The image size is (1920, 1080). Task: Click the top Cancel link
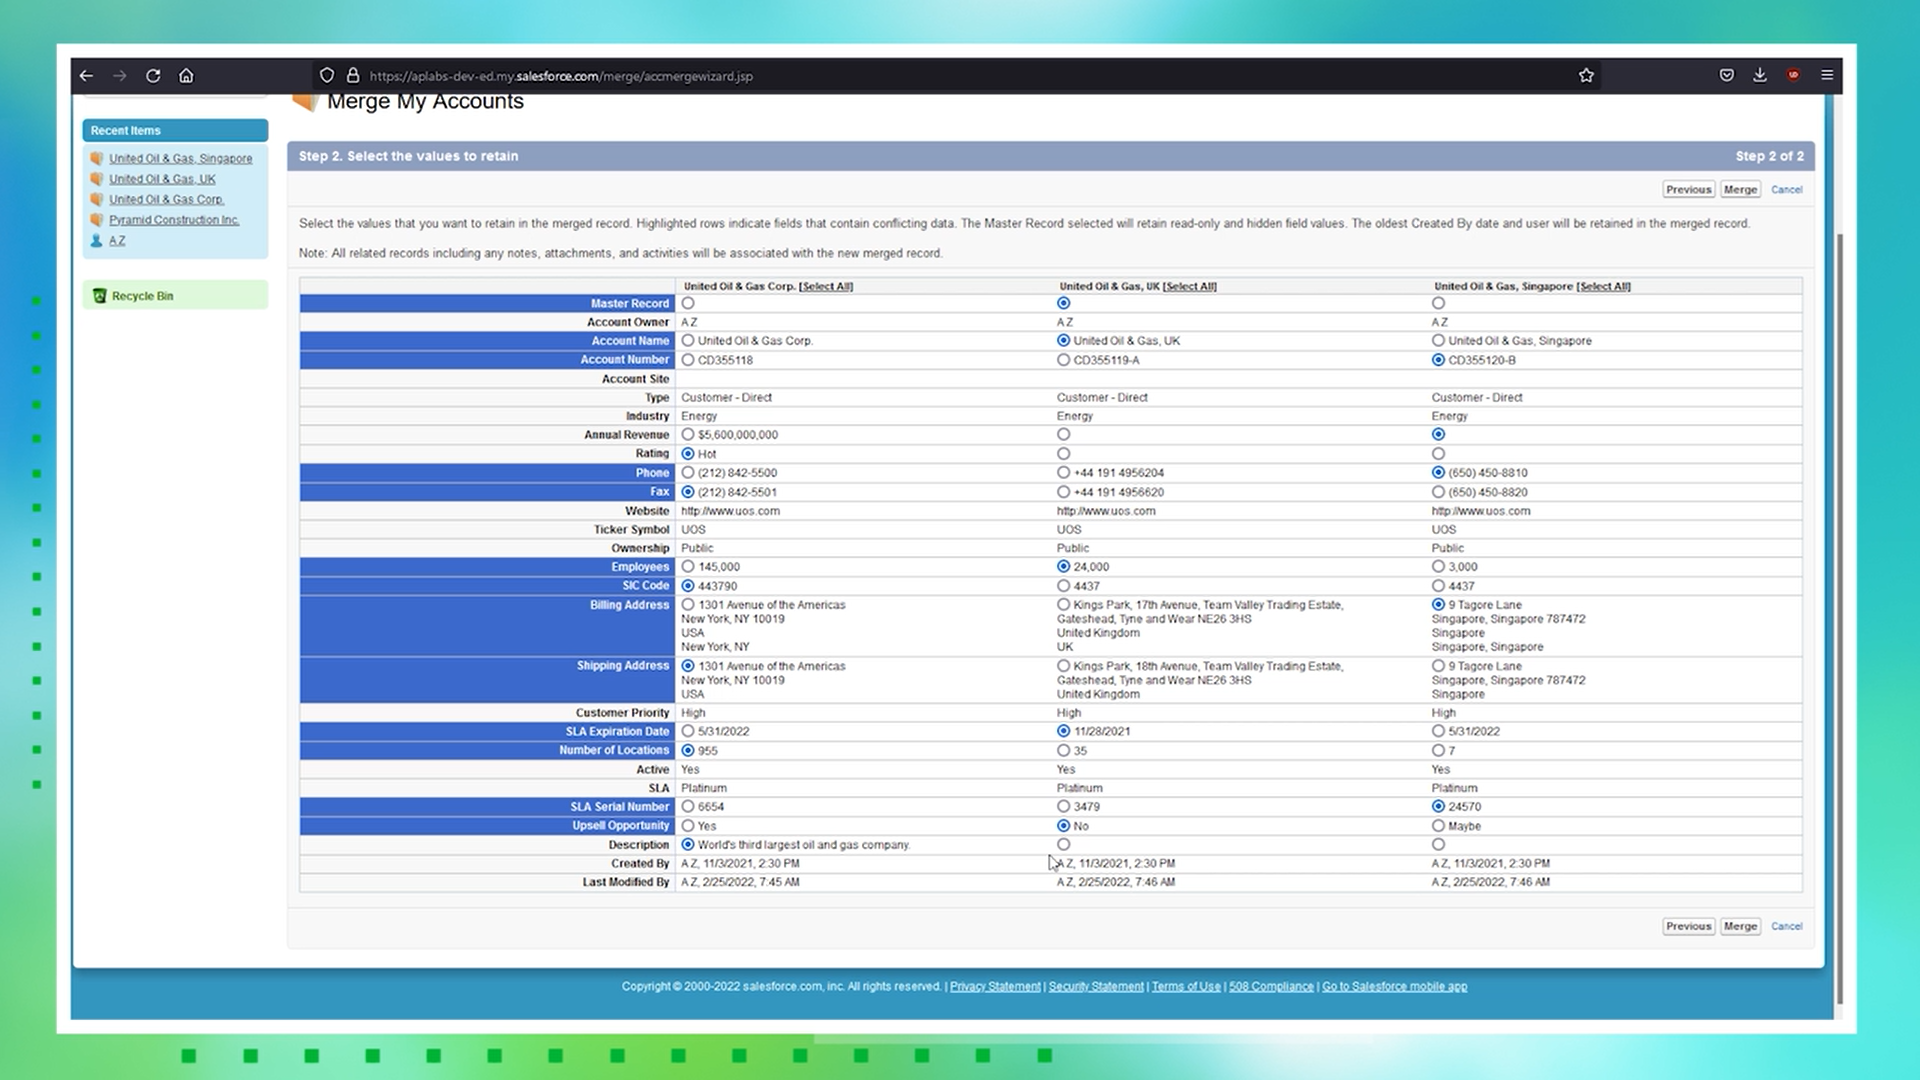click(x=1786, y=190)
